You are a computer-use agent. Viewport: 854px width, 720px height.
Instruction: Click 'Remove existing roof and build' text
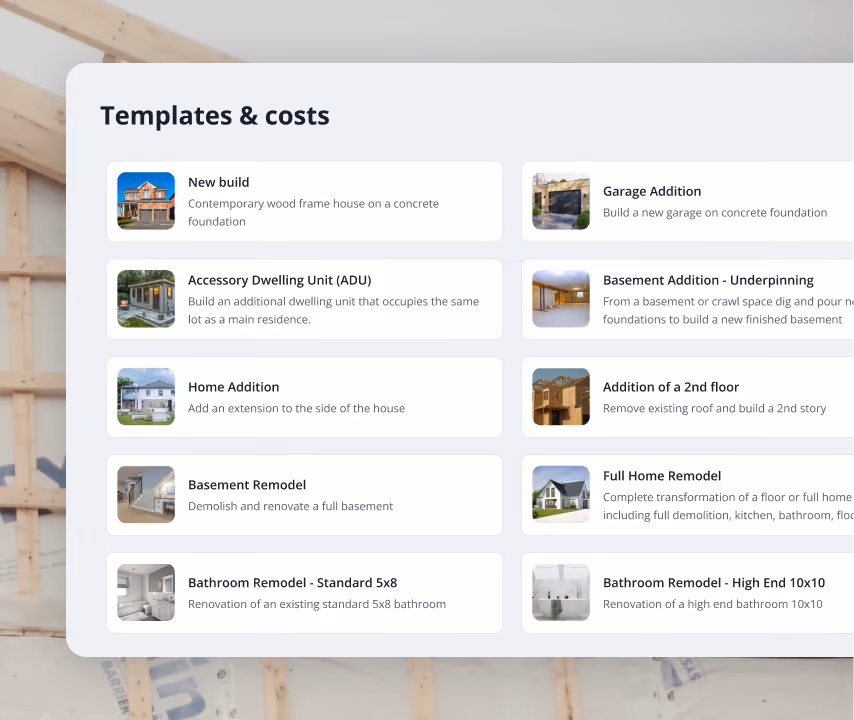coord(714,408)
